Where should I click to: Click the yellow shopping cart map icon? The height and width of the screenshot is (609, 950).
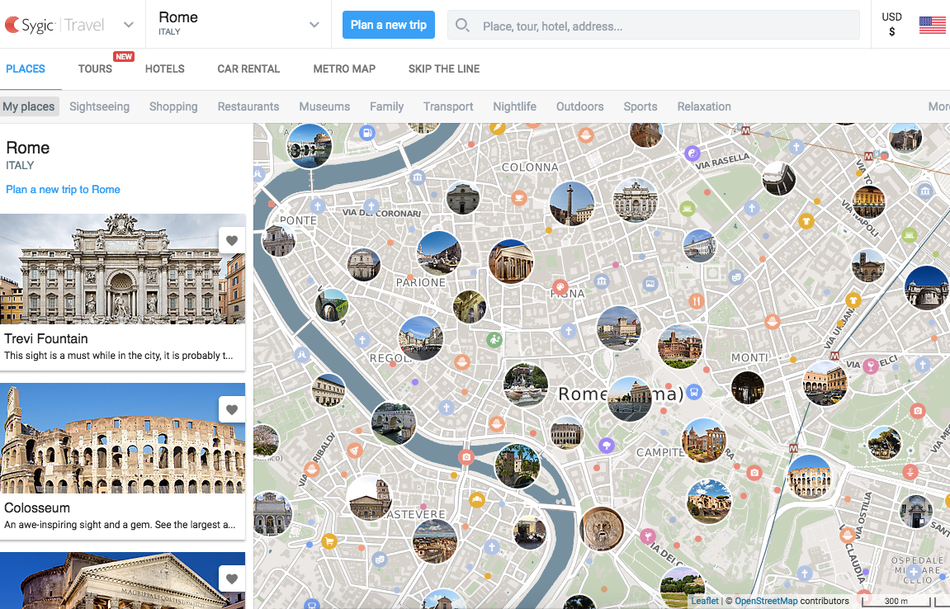click(x=329, y=541)
